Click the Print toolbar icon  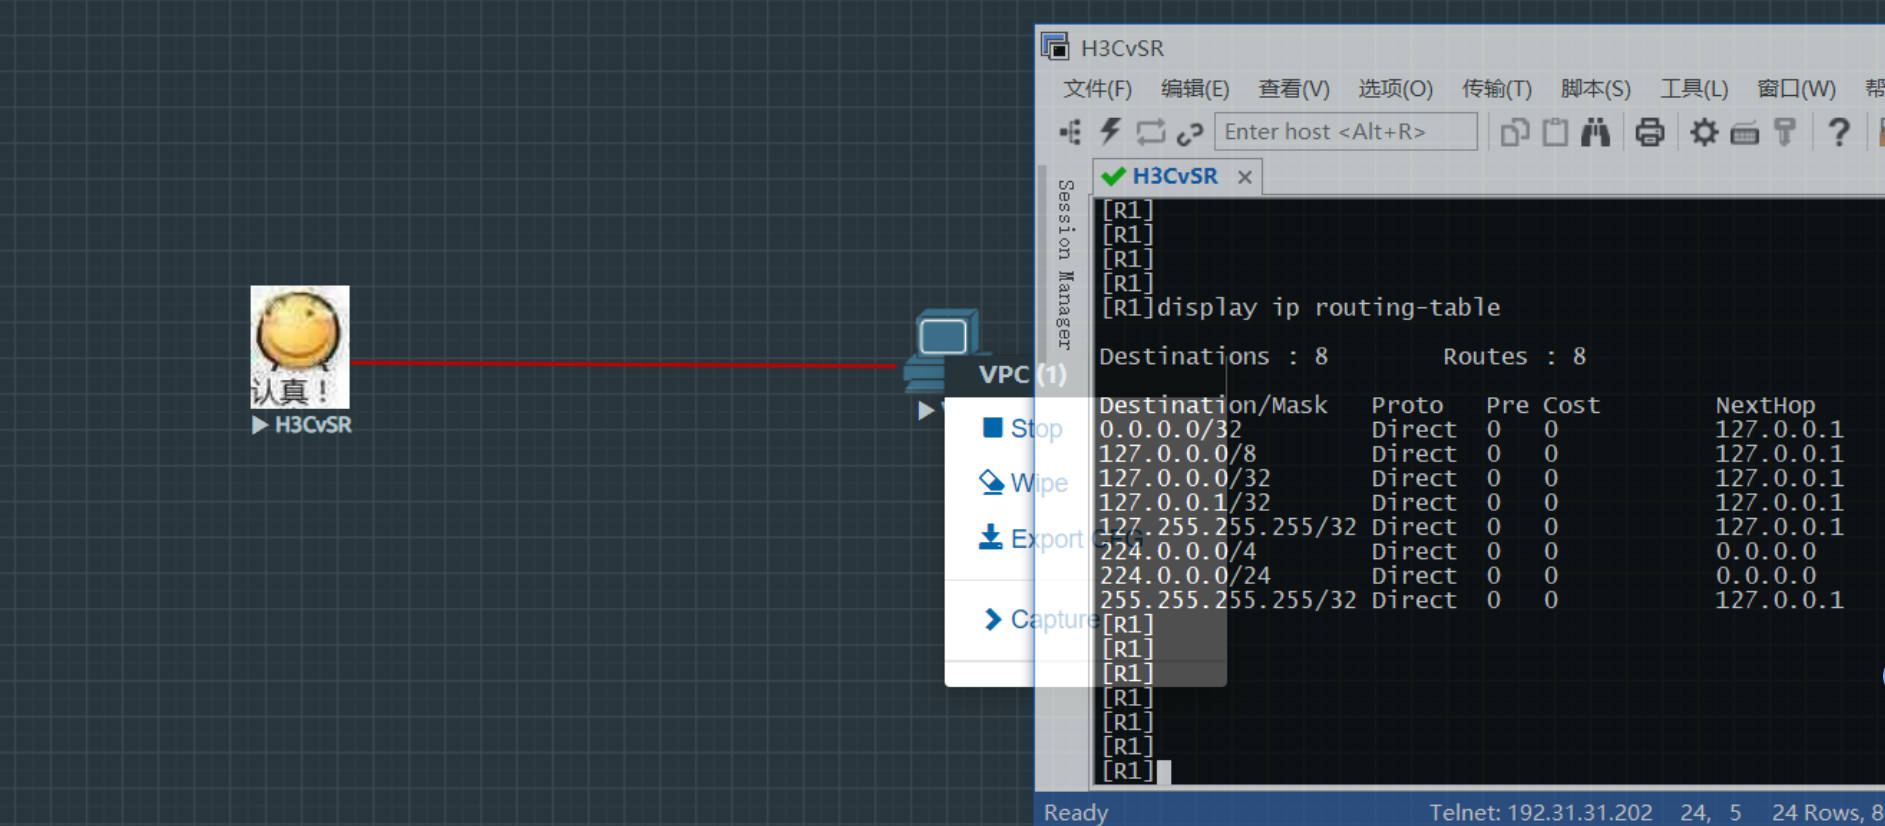[x=1649, y=131]
